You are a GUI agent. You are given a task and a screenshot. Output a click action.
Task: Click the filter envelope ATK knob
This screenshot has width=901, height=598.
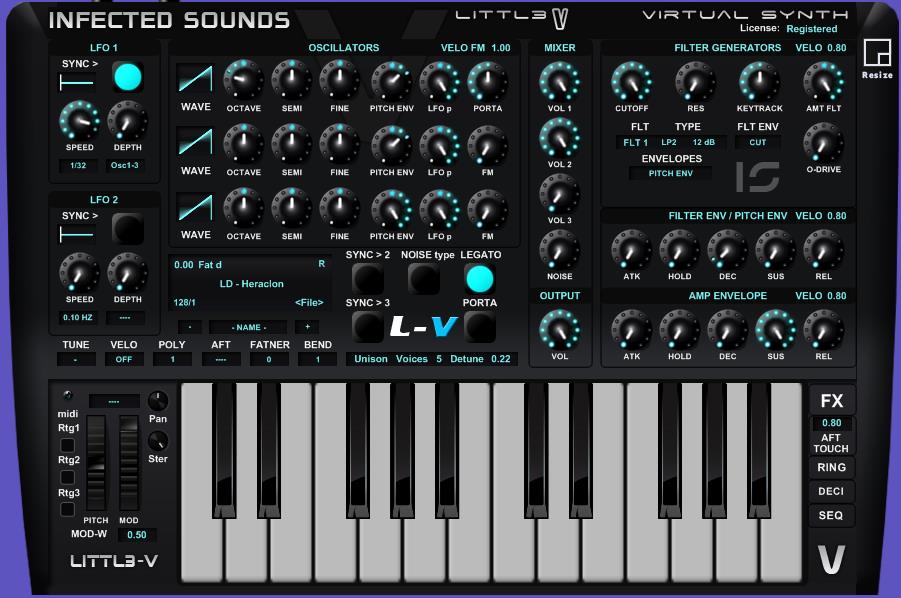[x=632, y=250]
